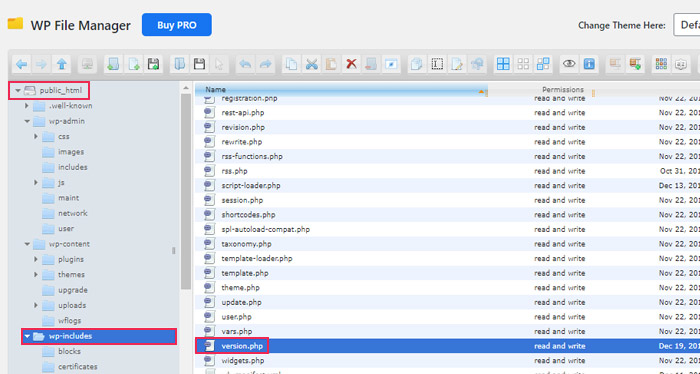This screenshot has width=700, height=374.
Task: Click the extract archive icon
Action: pyautogui.click(x=615, y=64)
